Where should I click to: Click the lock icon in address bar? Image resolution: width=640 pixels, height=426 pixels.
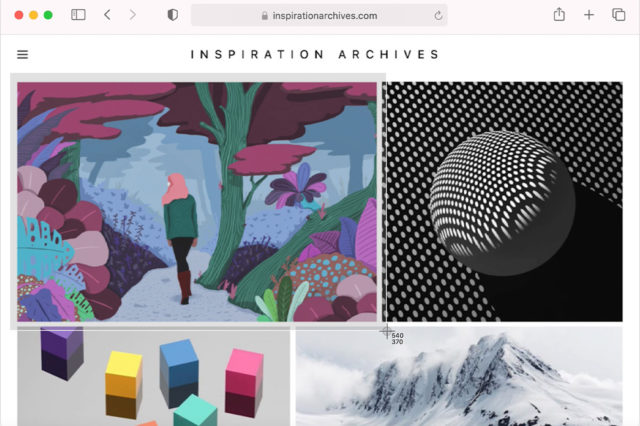[x=264, y=16]
